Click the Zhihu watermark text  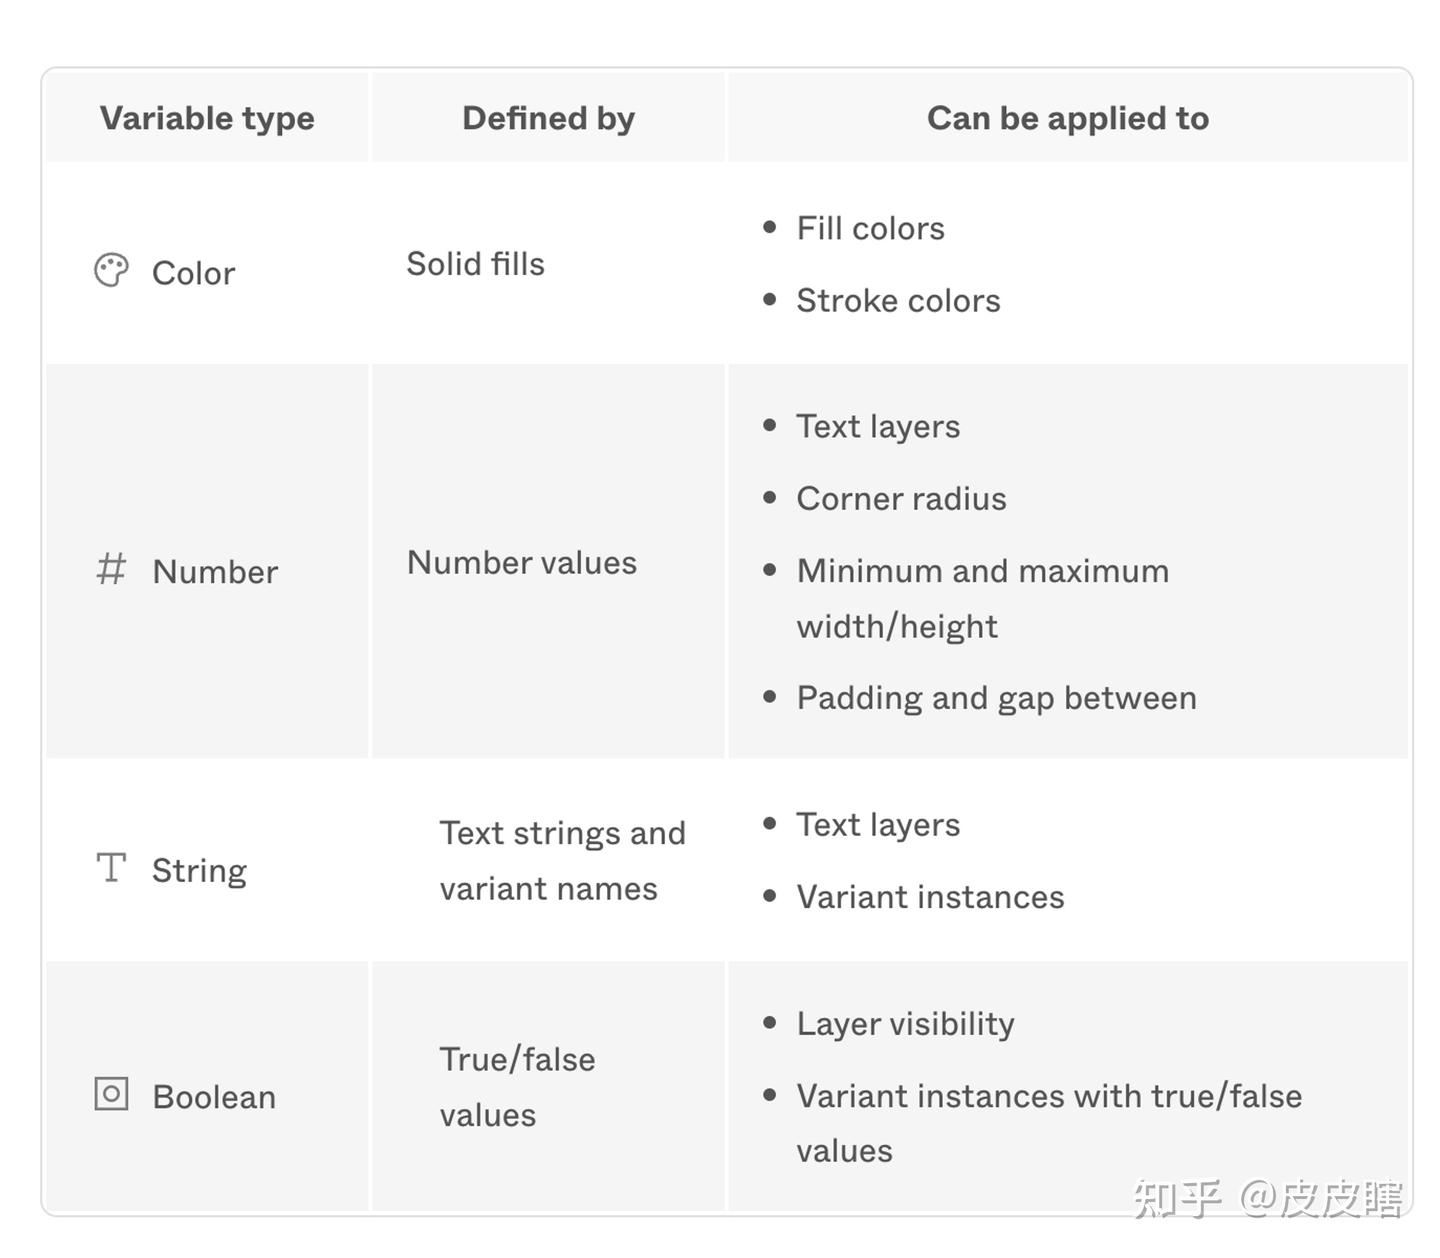[1267, 1198]
